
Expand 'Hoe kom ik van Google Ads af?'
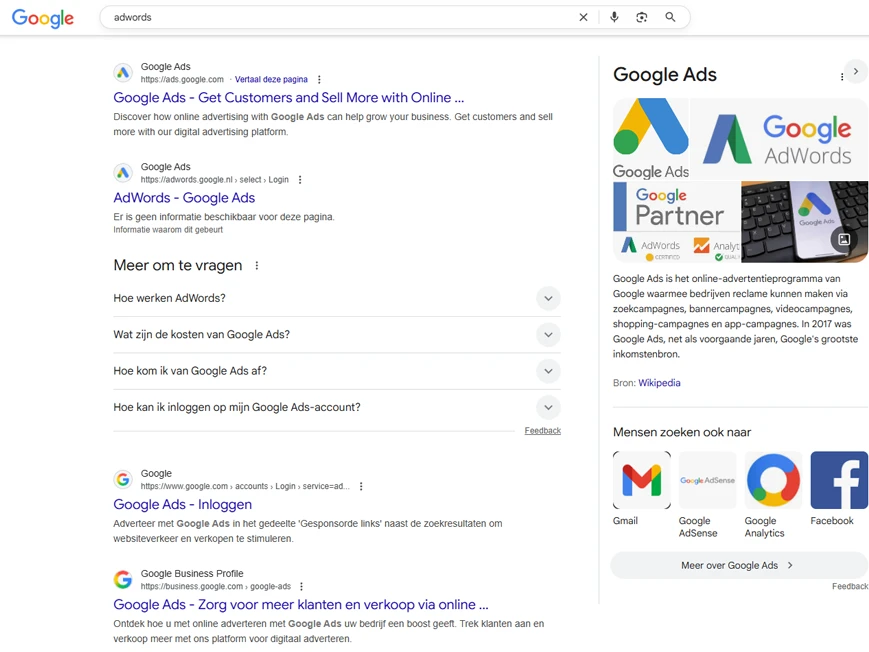(548, 371)
